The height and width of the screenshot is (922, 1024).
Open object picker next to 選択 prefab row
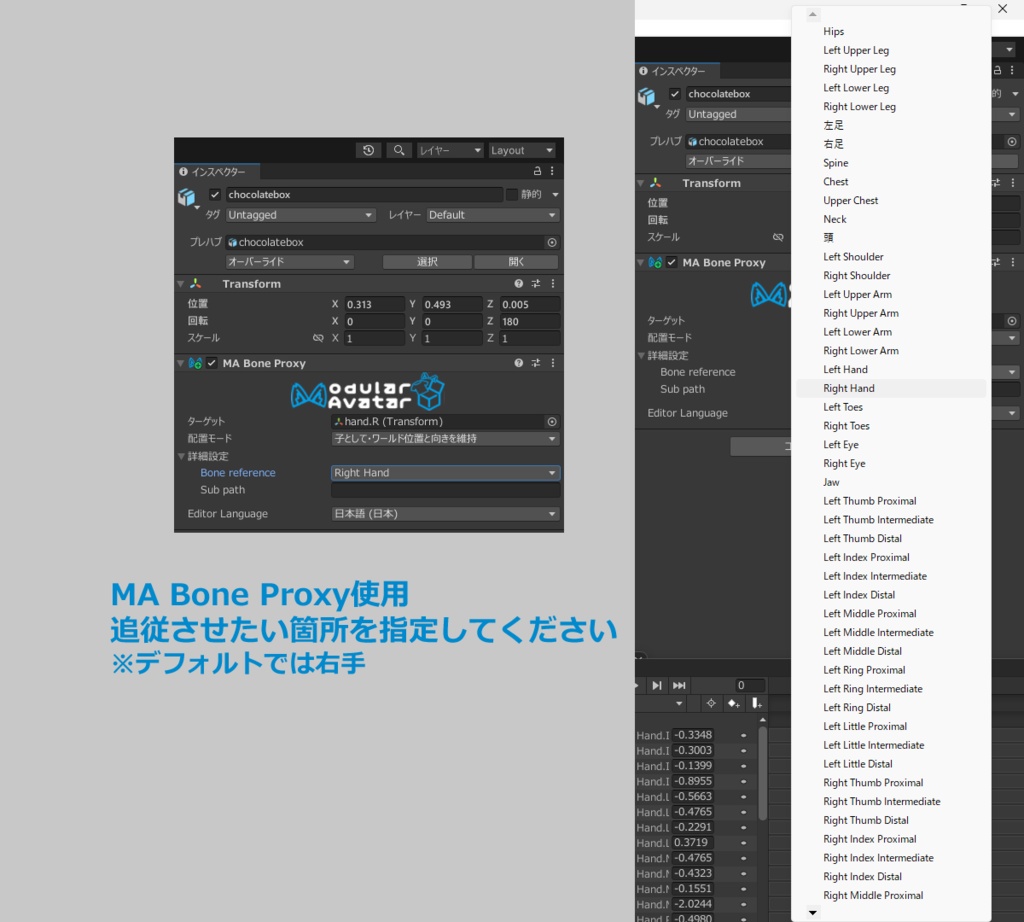pos(552,242)
